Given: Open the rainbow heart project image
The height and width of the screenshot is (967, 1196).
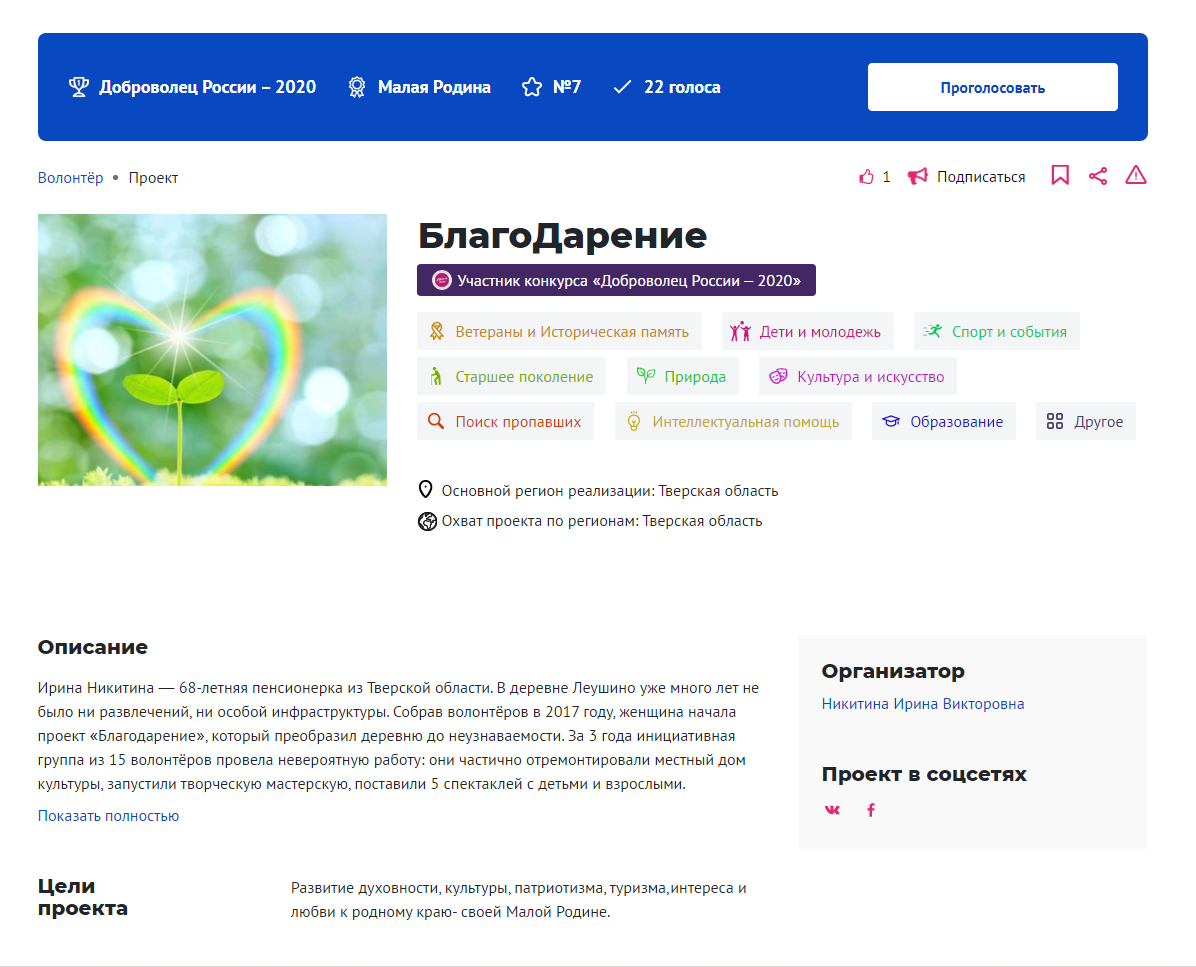Looking at the screenshot, I should [212, 349].
